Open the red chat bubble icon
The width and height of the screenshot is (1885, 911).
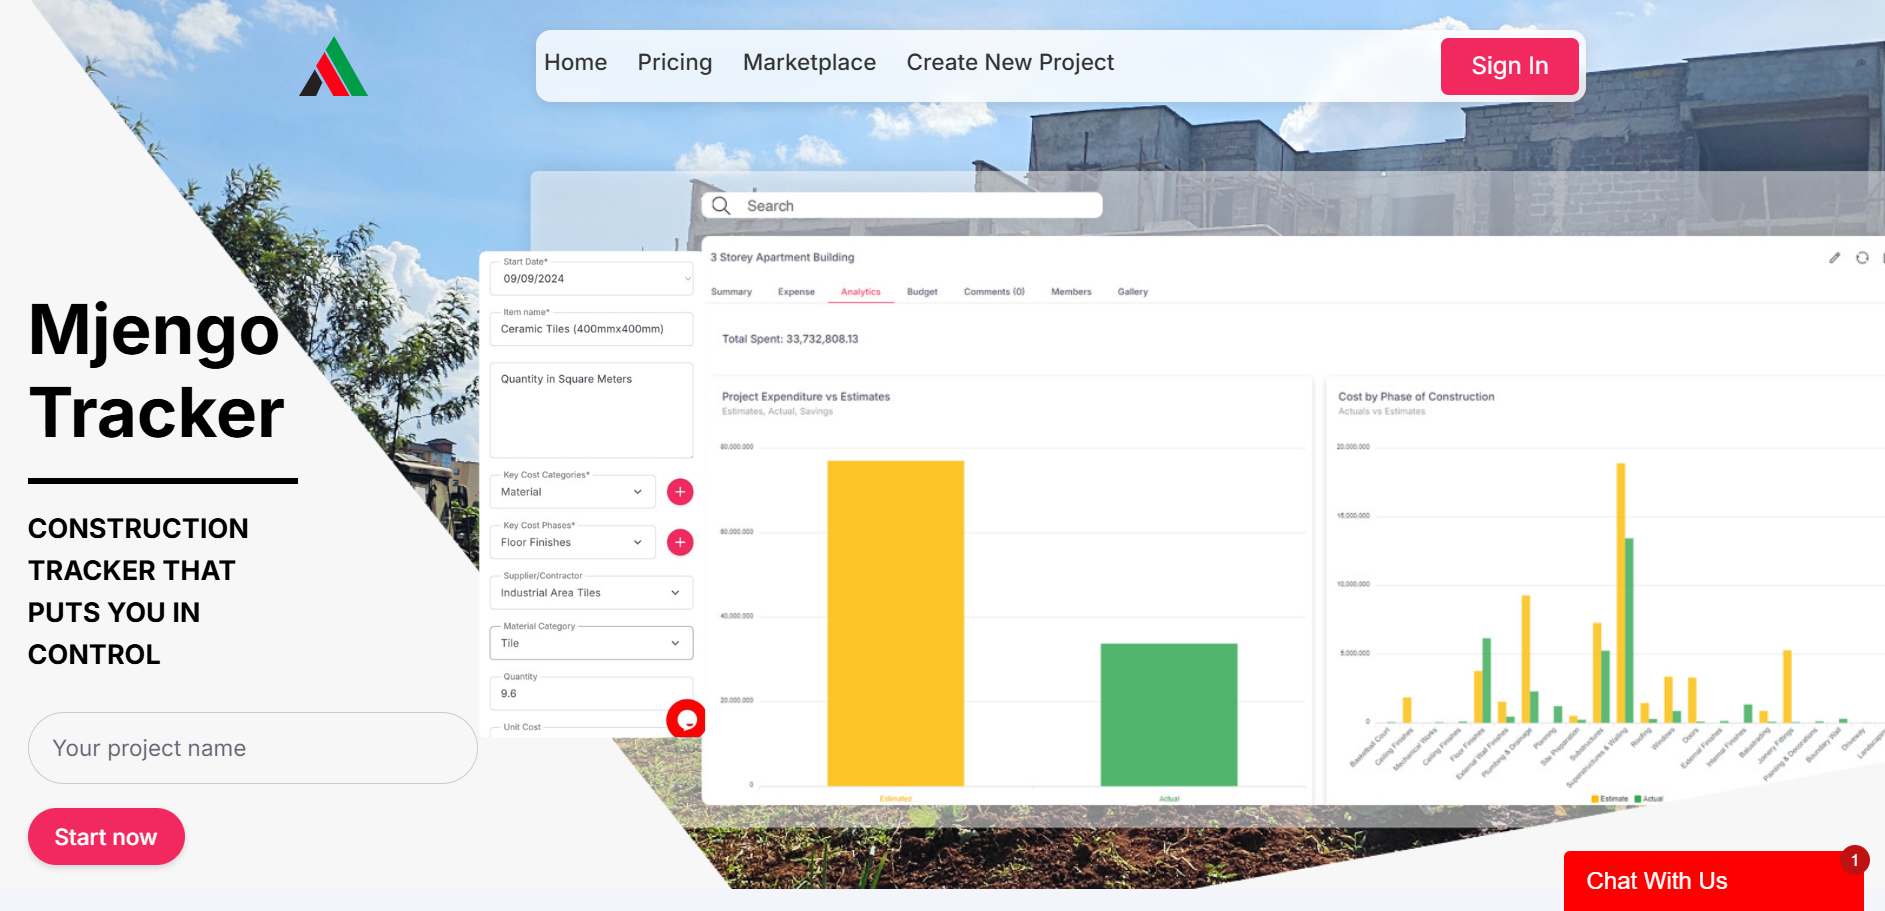(687, 719)
